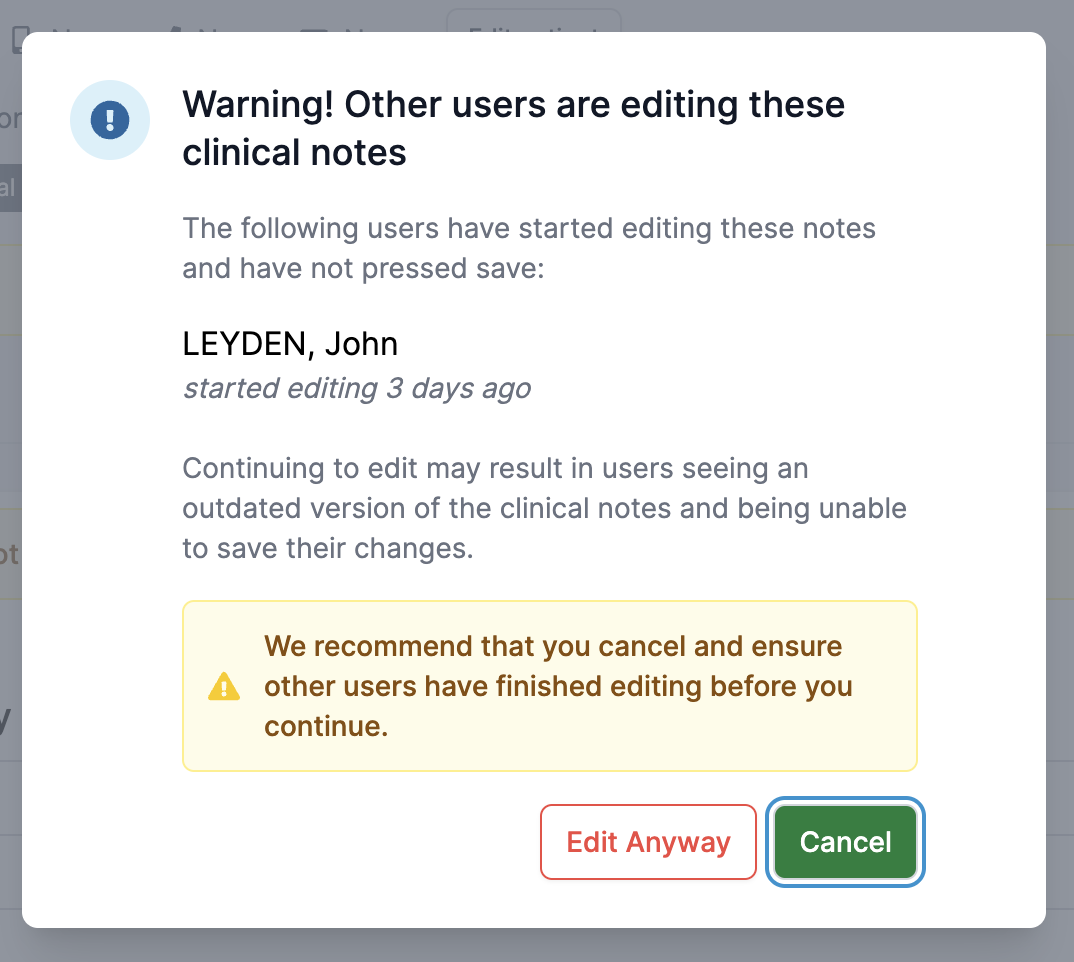Image resolution: width=1074 pixels, height=962 pixels.
Task: Choose Edit Anyway to continue editing
Action: [648, 842]
